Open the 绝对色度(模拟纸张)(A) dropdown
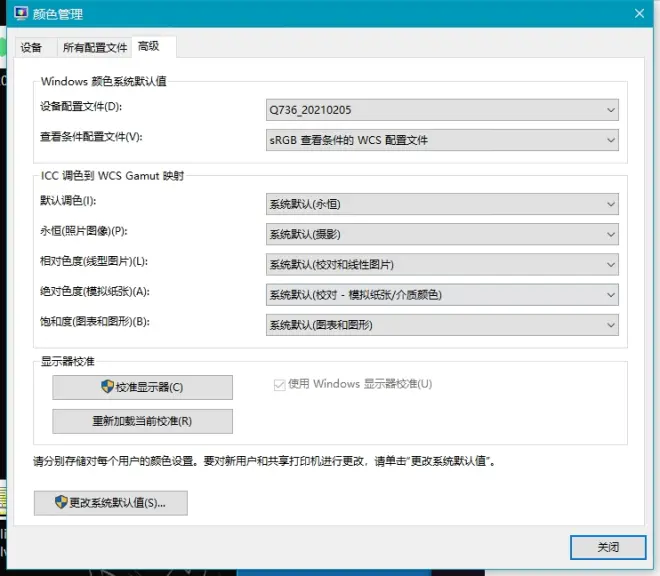The width and height of the screenshot is (660, 576). 442,295
